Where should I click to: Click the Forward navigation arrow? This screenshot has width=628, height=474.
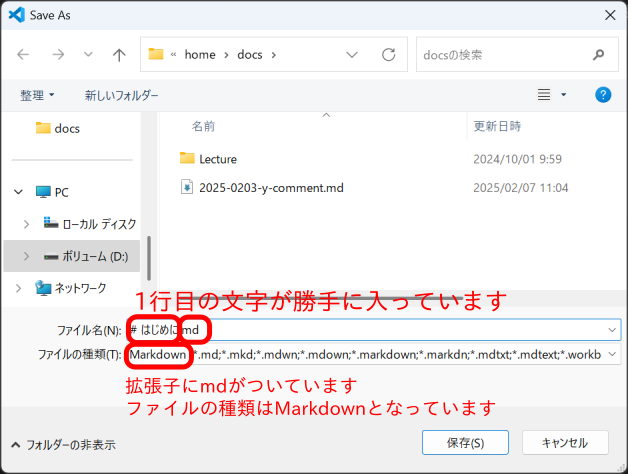(x=56, y=55)
